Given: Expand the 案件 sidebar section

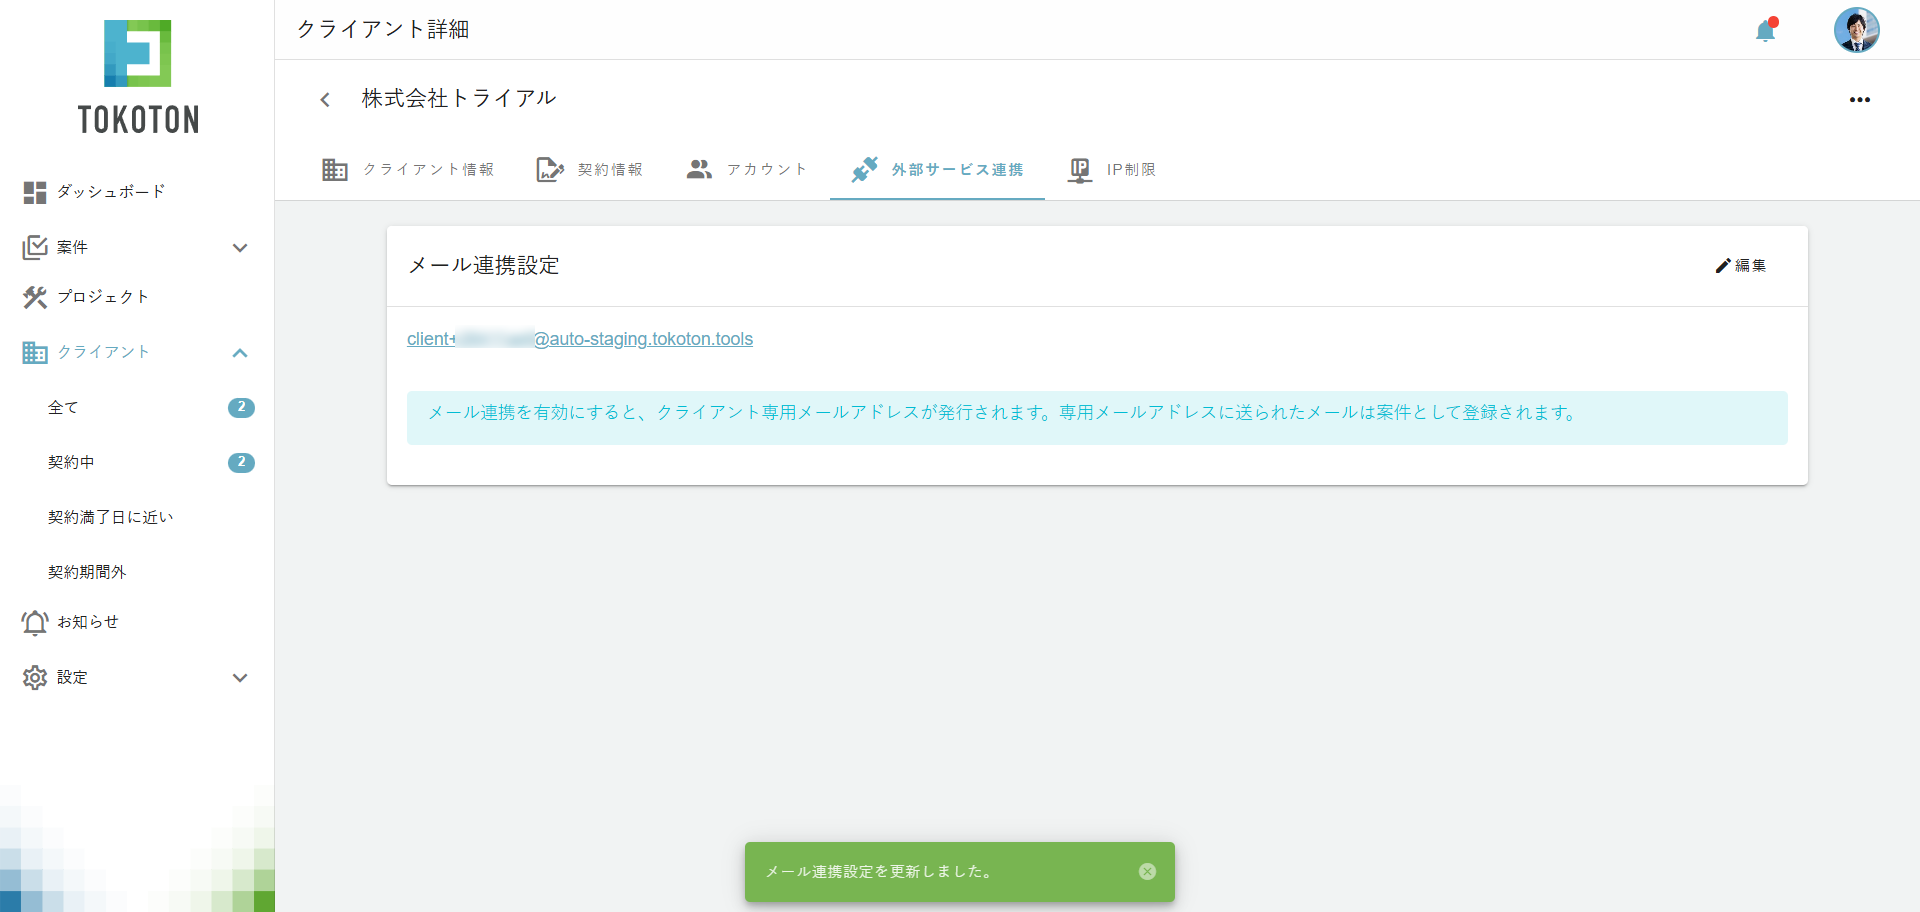Looking at the screenshot, I should coord(240,247).
